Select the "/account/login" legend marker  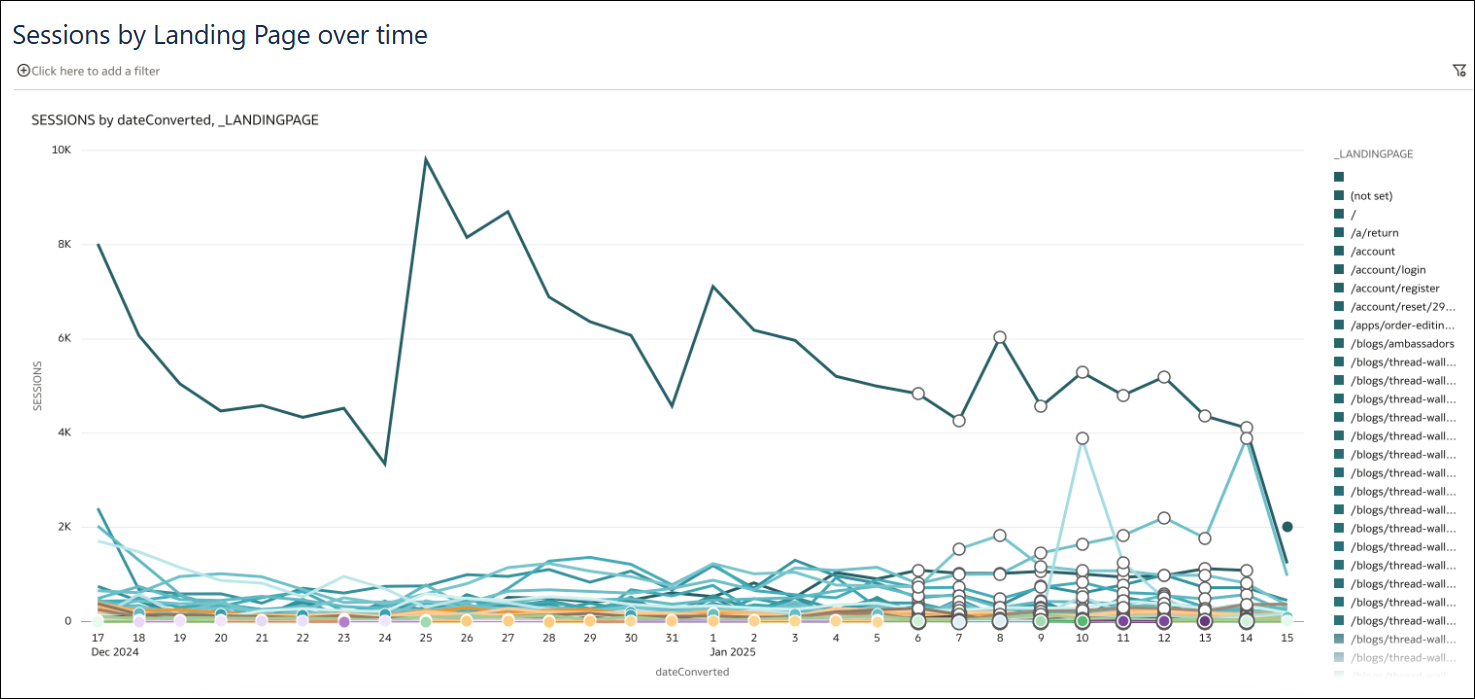pos(1338,269)
